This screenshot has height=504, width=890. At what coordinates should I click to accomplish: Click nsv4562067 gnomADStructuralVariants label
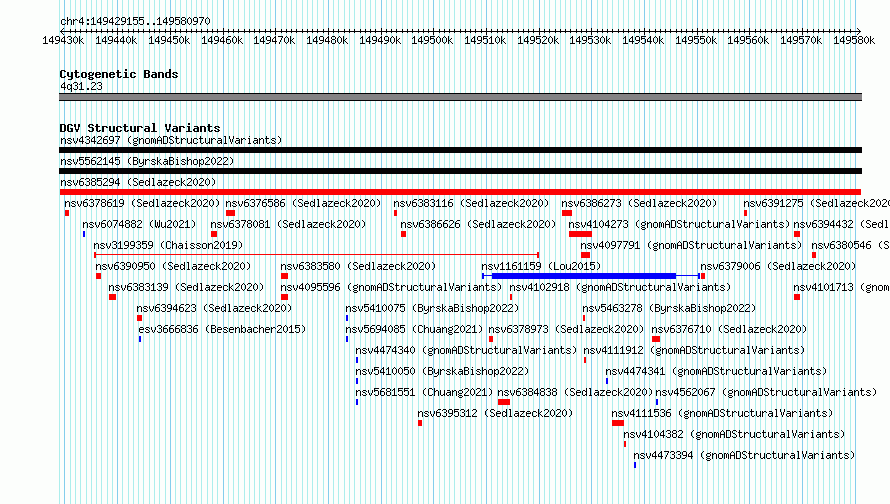(x=766, y=392)
